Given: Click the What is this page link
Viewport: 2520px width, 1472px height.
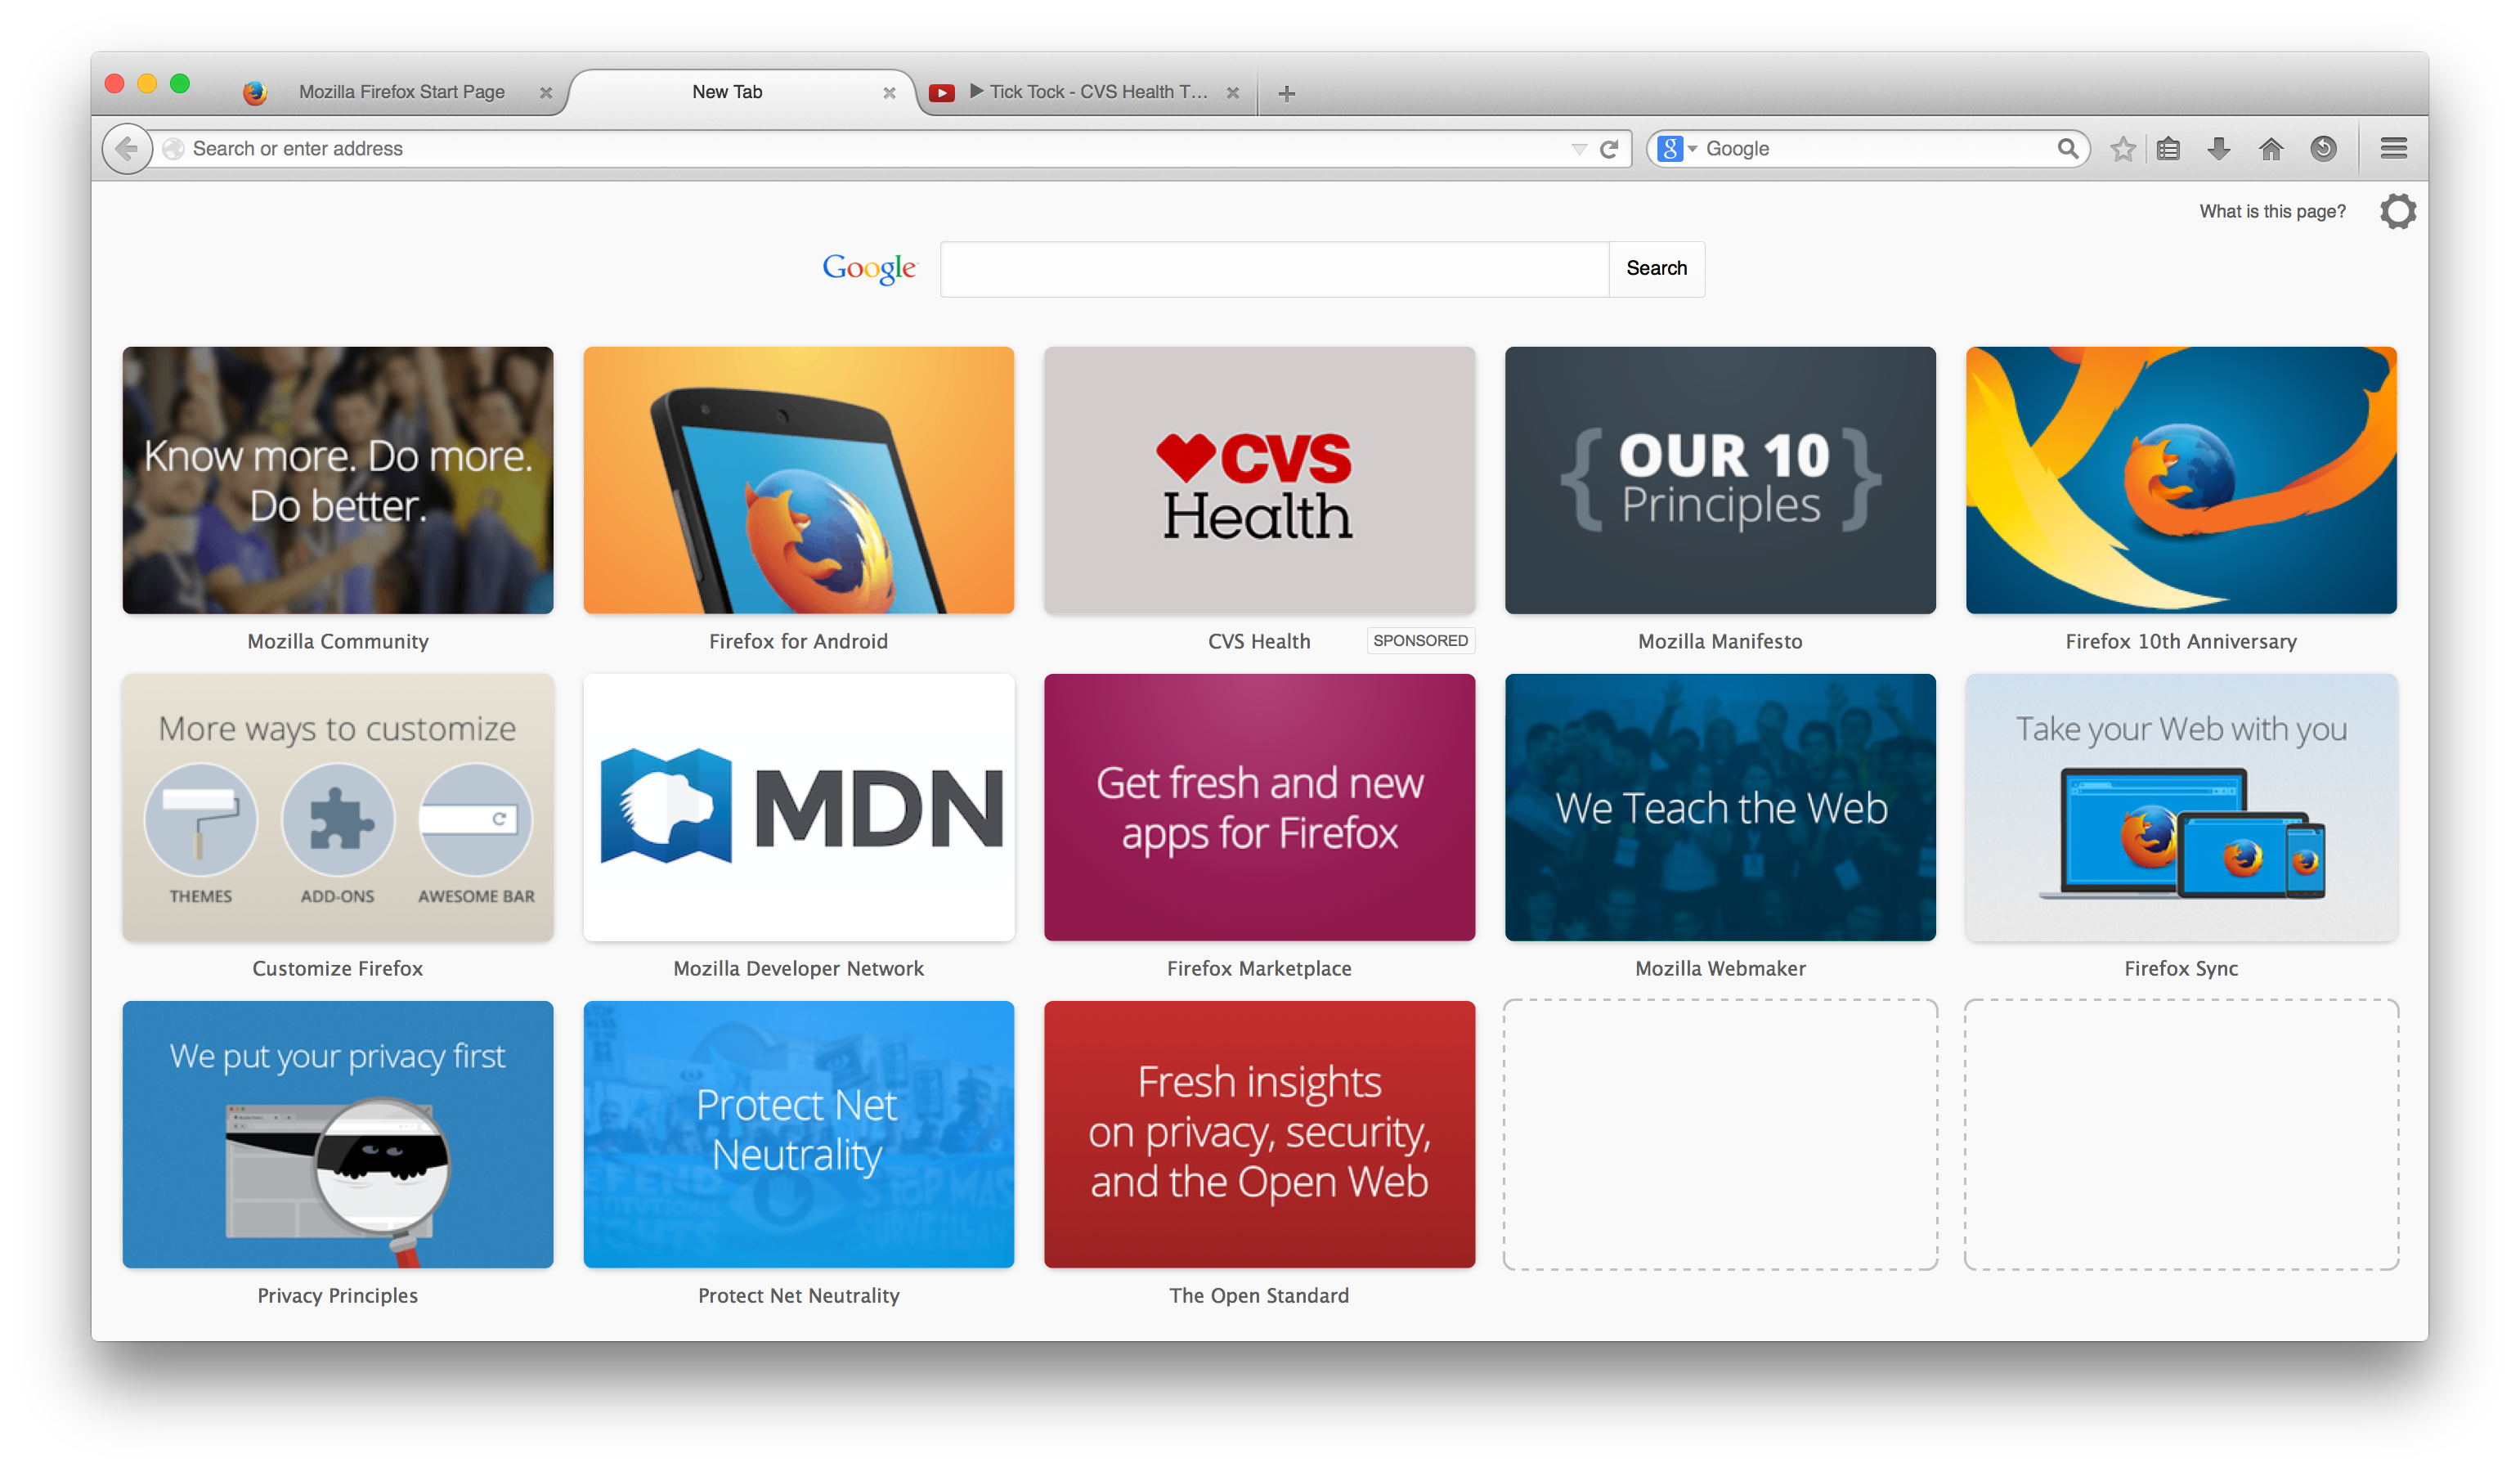Looking at the screenshot, I should (x=2271, y=211).
